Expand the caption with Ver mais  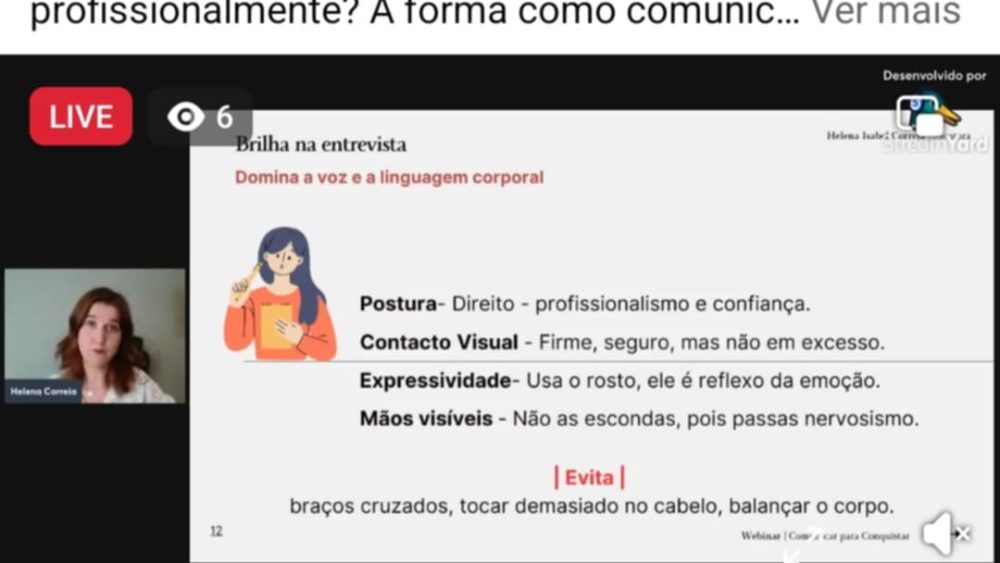click(885, 12)
